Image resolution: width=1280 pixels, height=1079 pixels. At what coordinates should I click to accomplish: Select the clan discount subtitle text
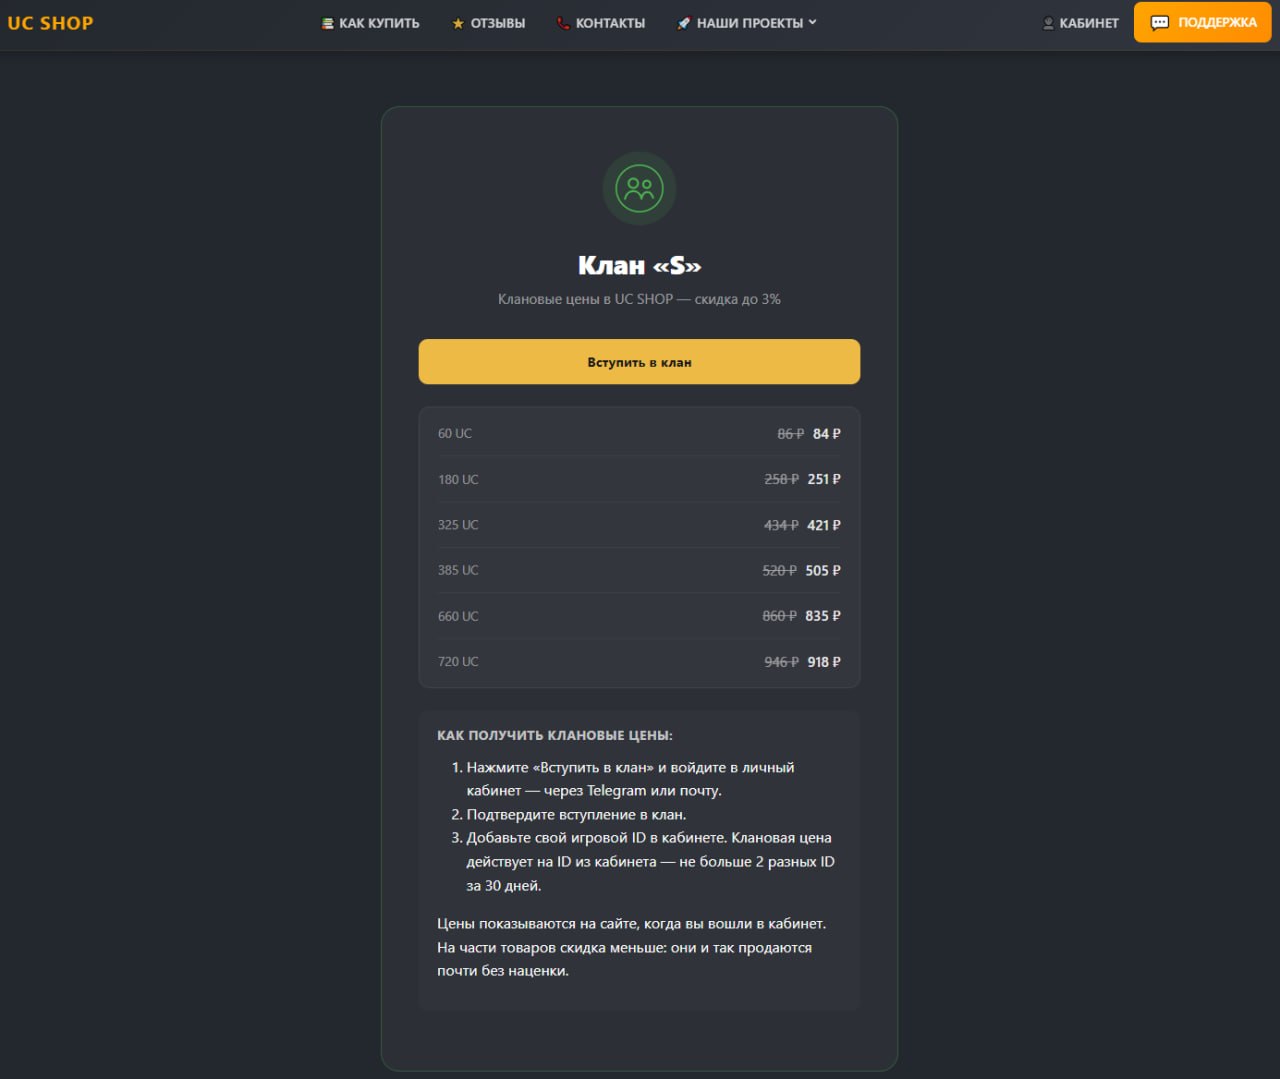640,299
